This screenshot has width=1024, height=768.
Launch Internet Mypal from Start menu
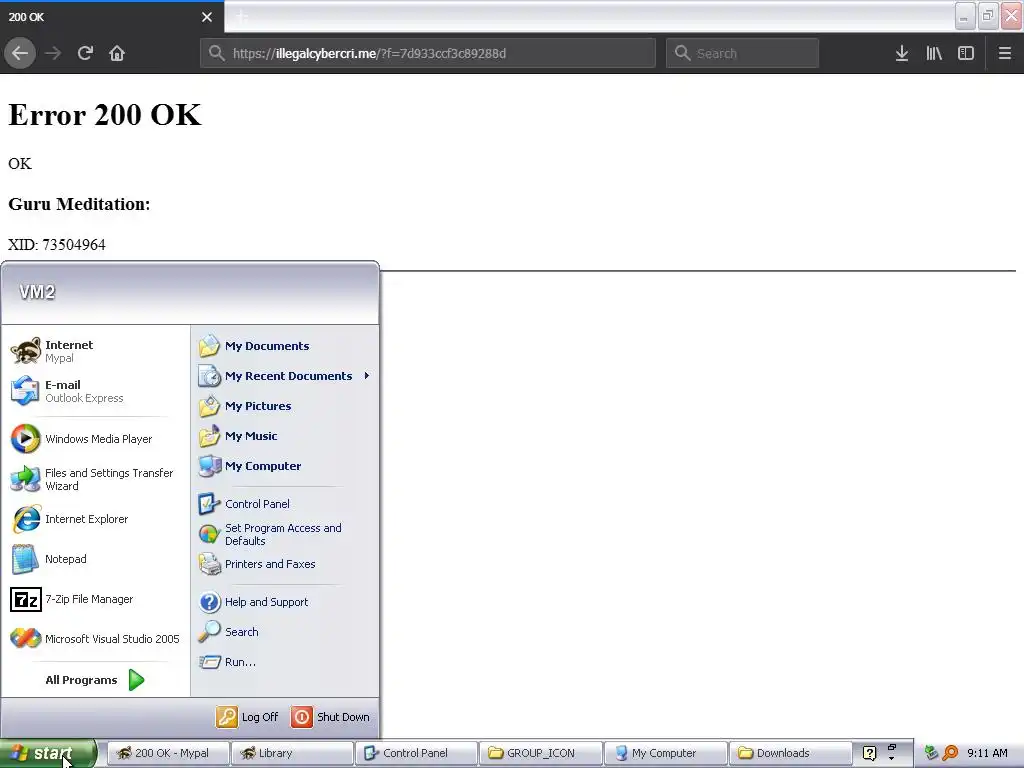pos(95,351)
